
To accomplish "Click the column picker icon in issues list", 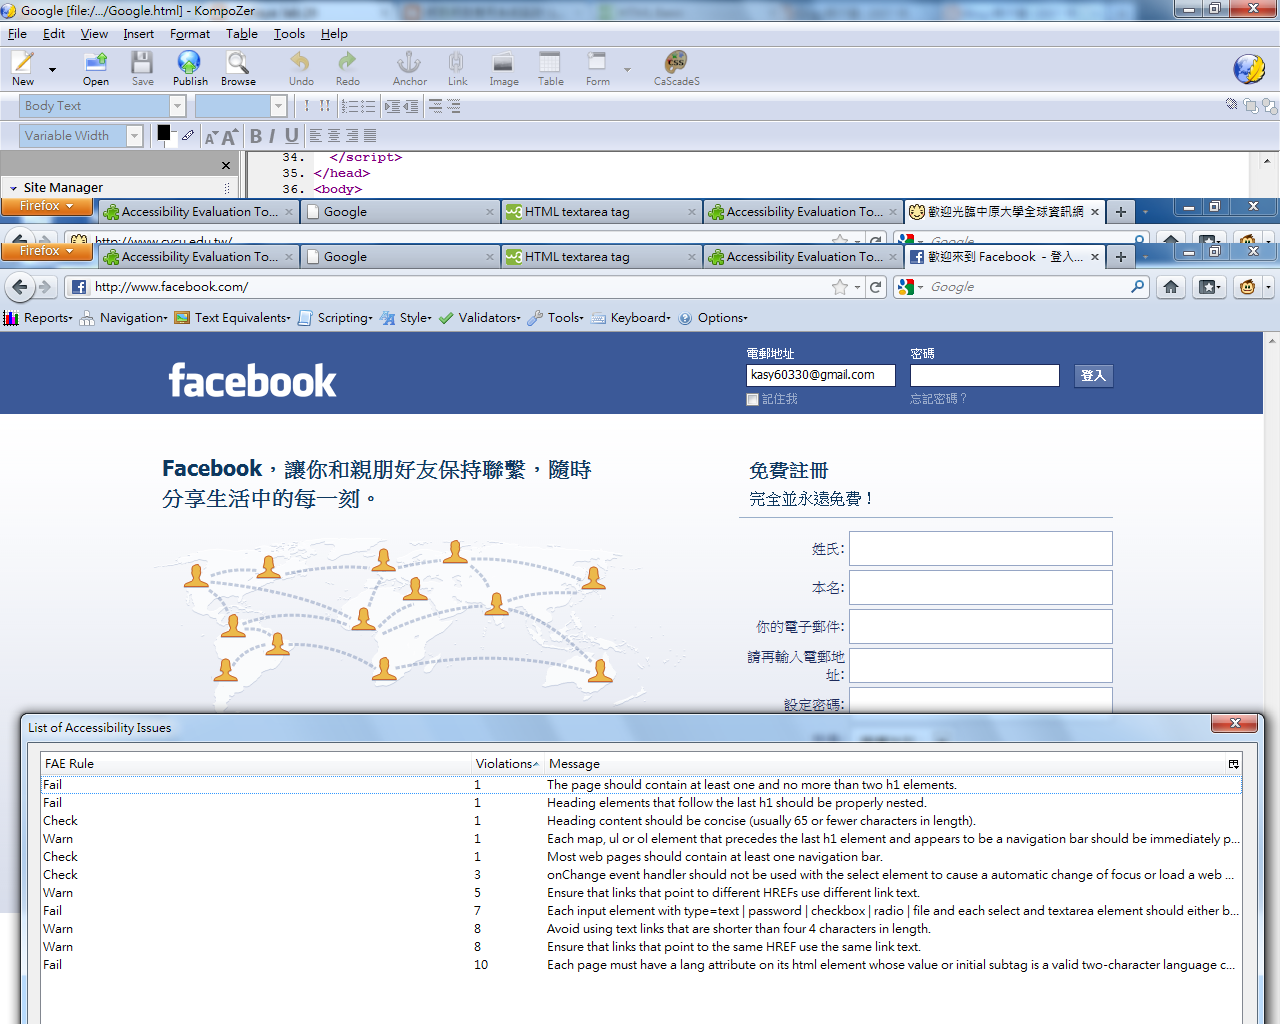I will [x=1233, y=764].
